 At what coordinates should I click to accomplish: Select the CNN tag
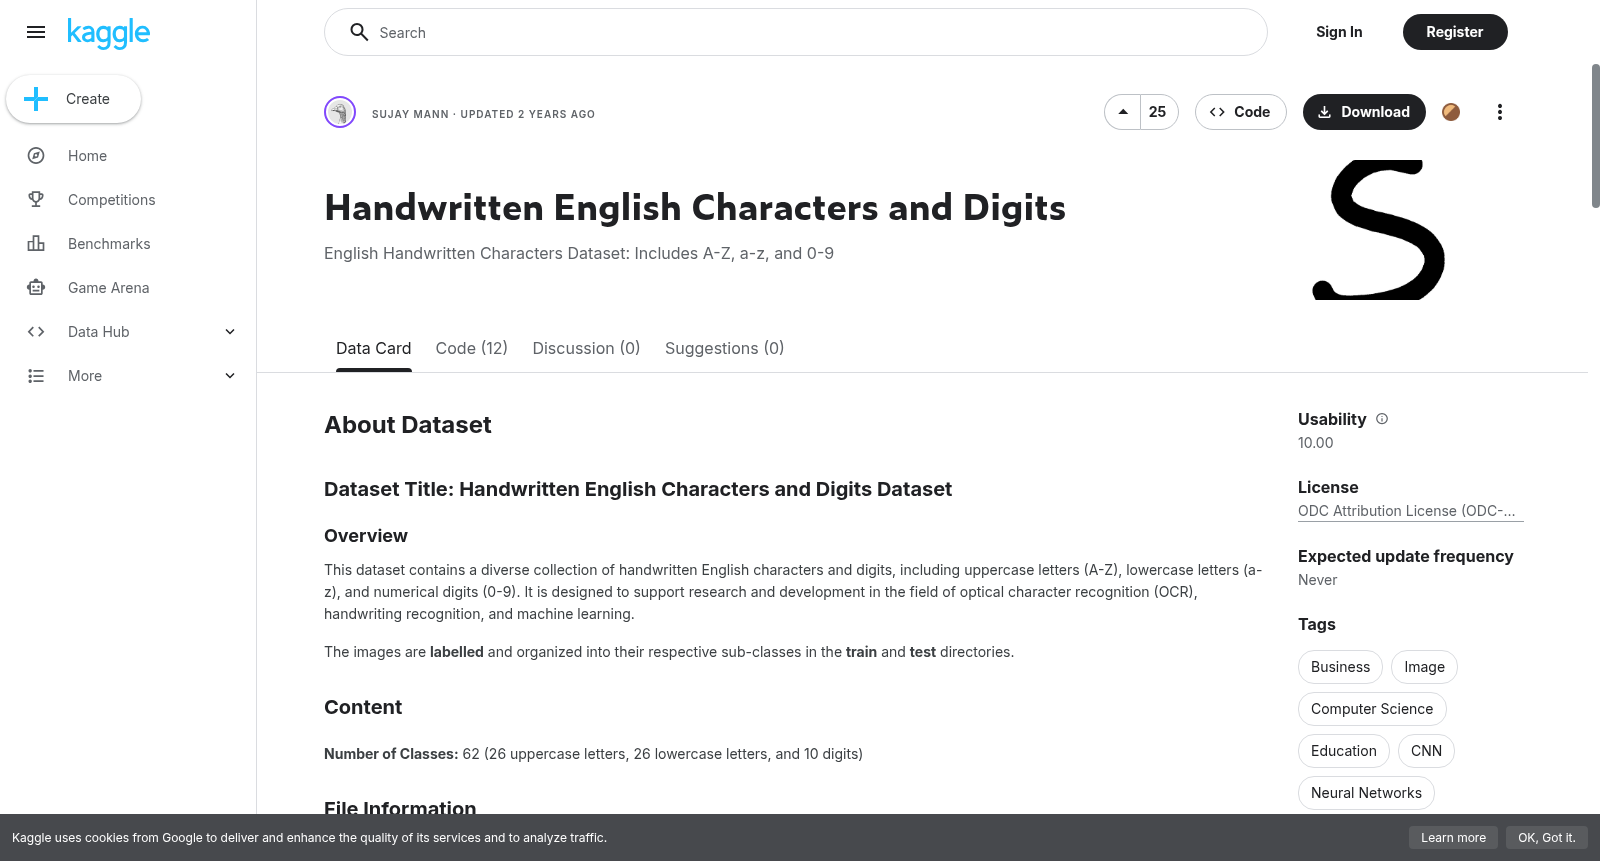1426,751
